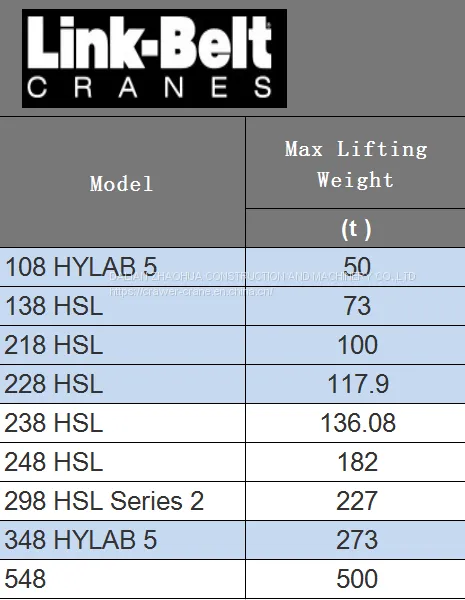This screenshot has height=600, width=465.
Task: Click the Link-Belt Cranes logo
Action: (x=154, y=58)
